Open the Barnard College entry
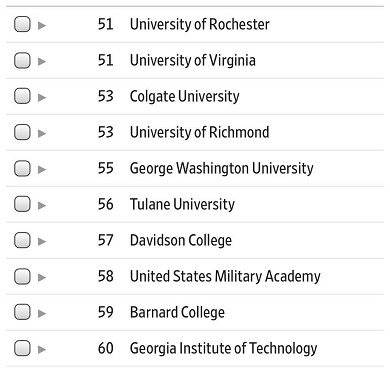Viewport: 390px width, 368px height. (x=177, y=312)
